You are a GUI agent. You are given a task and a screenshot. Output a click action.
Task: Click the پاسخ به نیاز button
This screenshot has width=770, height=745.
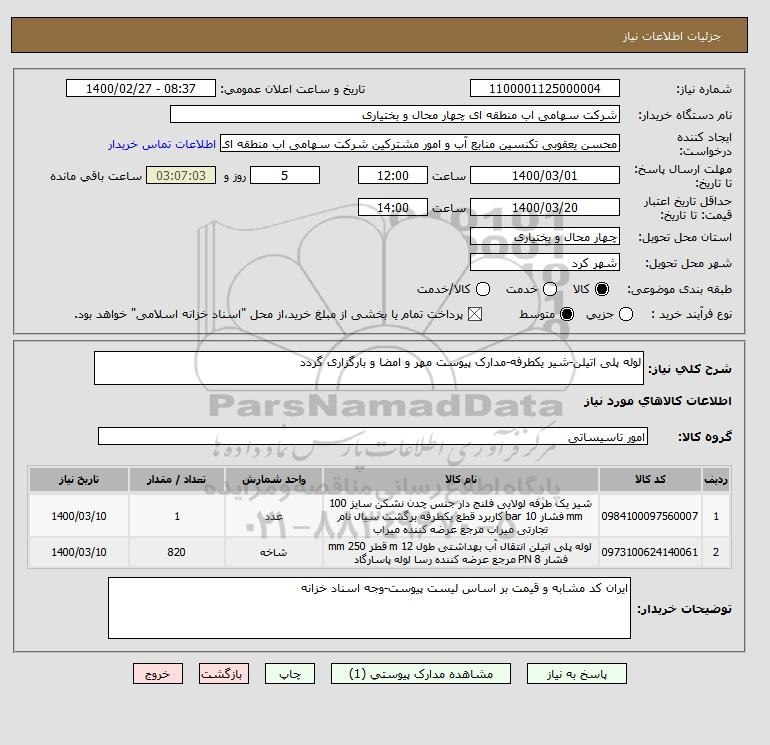[577, 673]
